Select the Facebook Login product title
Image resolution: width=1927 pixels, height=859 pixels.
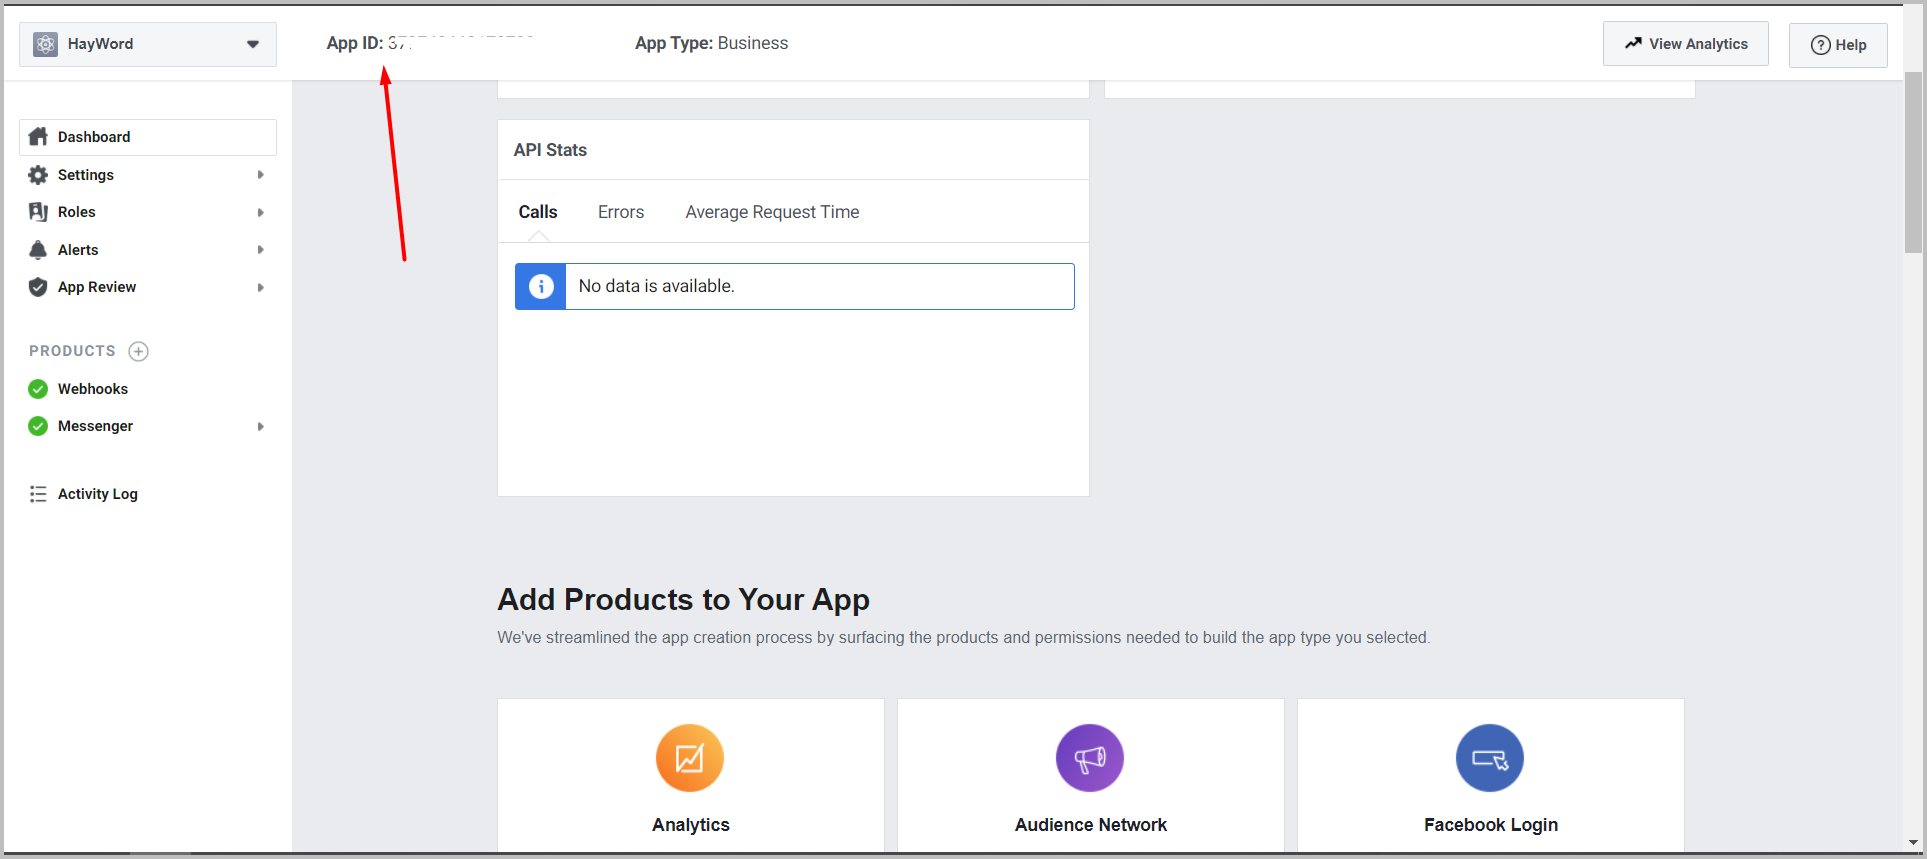click(x=1491, y=825)
